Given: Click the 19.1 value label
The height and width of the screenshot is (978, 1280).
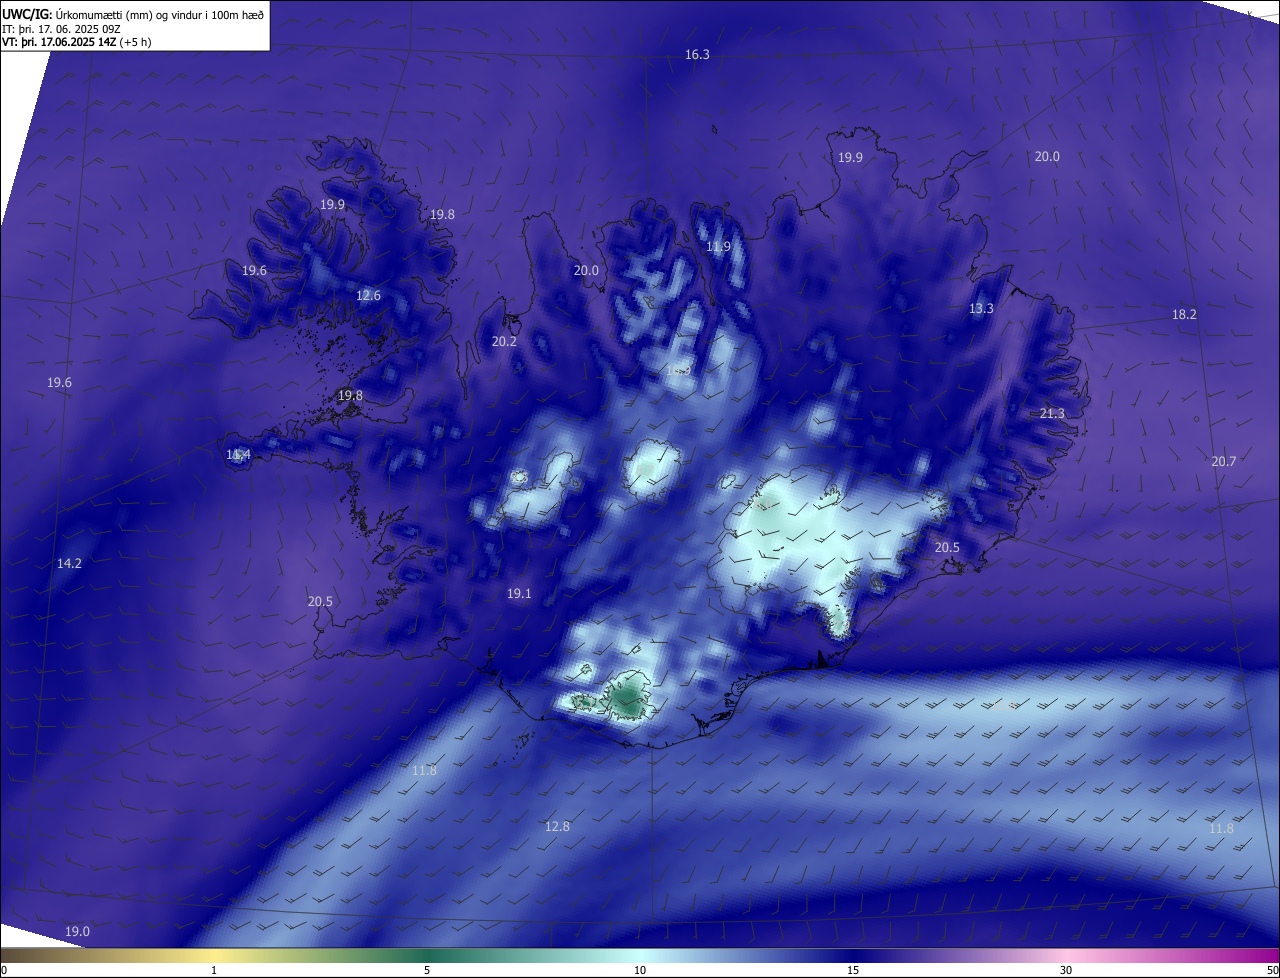Looking at the screenshot, I should tap(519, 594).
